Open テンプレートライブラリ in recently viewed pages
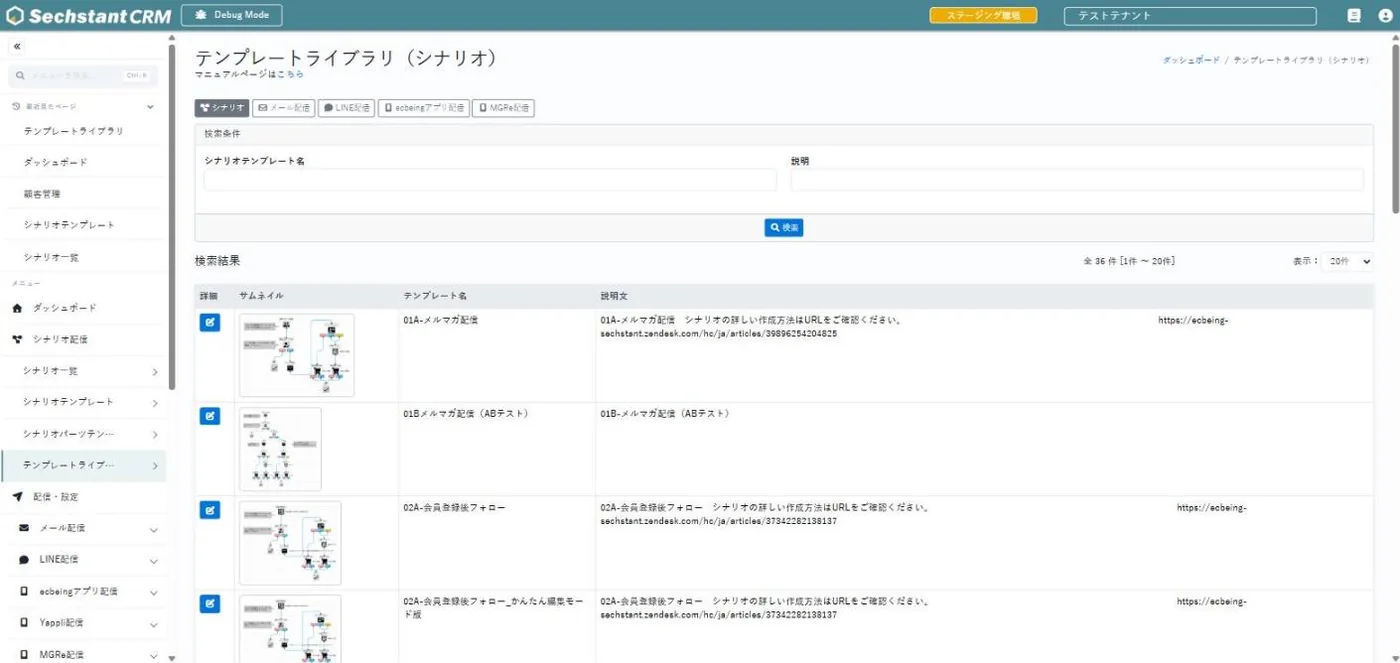Image resolution: width=1400 pixels, height=663 pixels. [74, 131]
